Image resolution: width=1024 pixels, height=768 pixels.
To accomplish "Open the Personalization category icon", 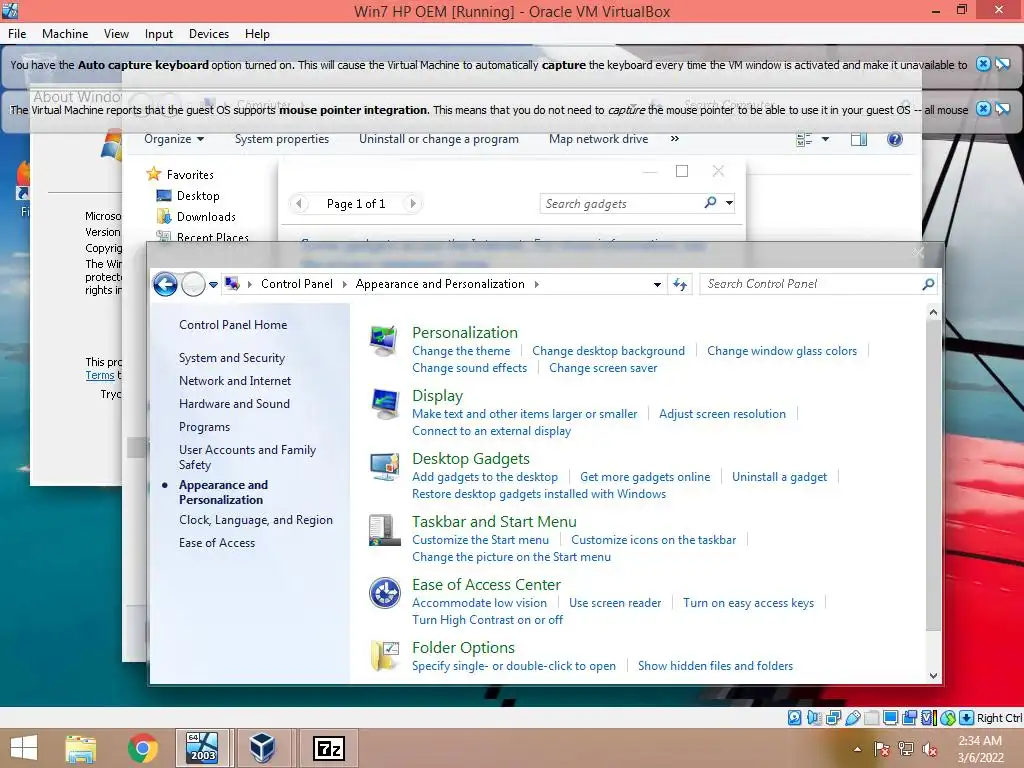I will [x=384, y=341].
